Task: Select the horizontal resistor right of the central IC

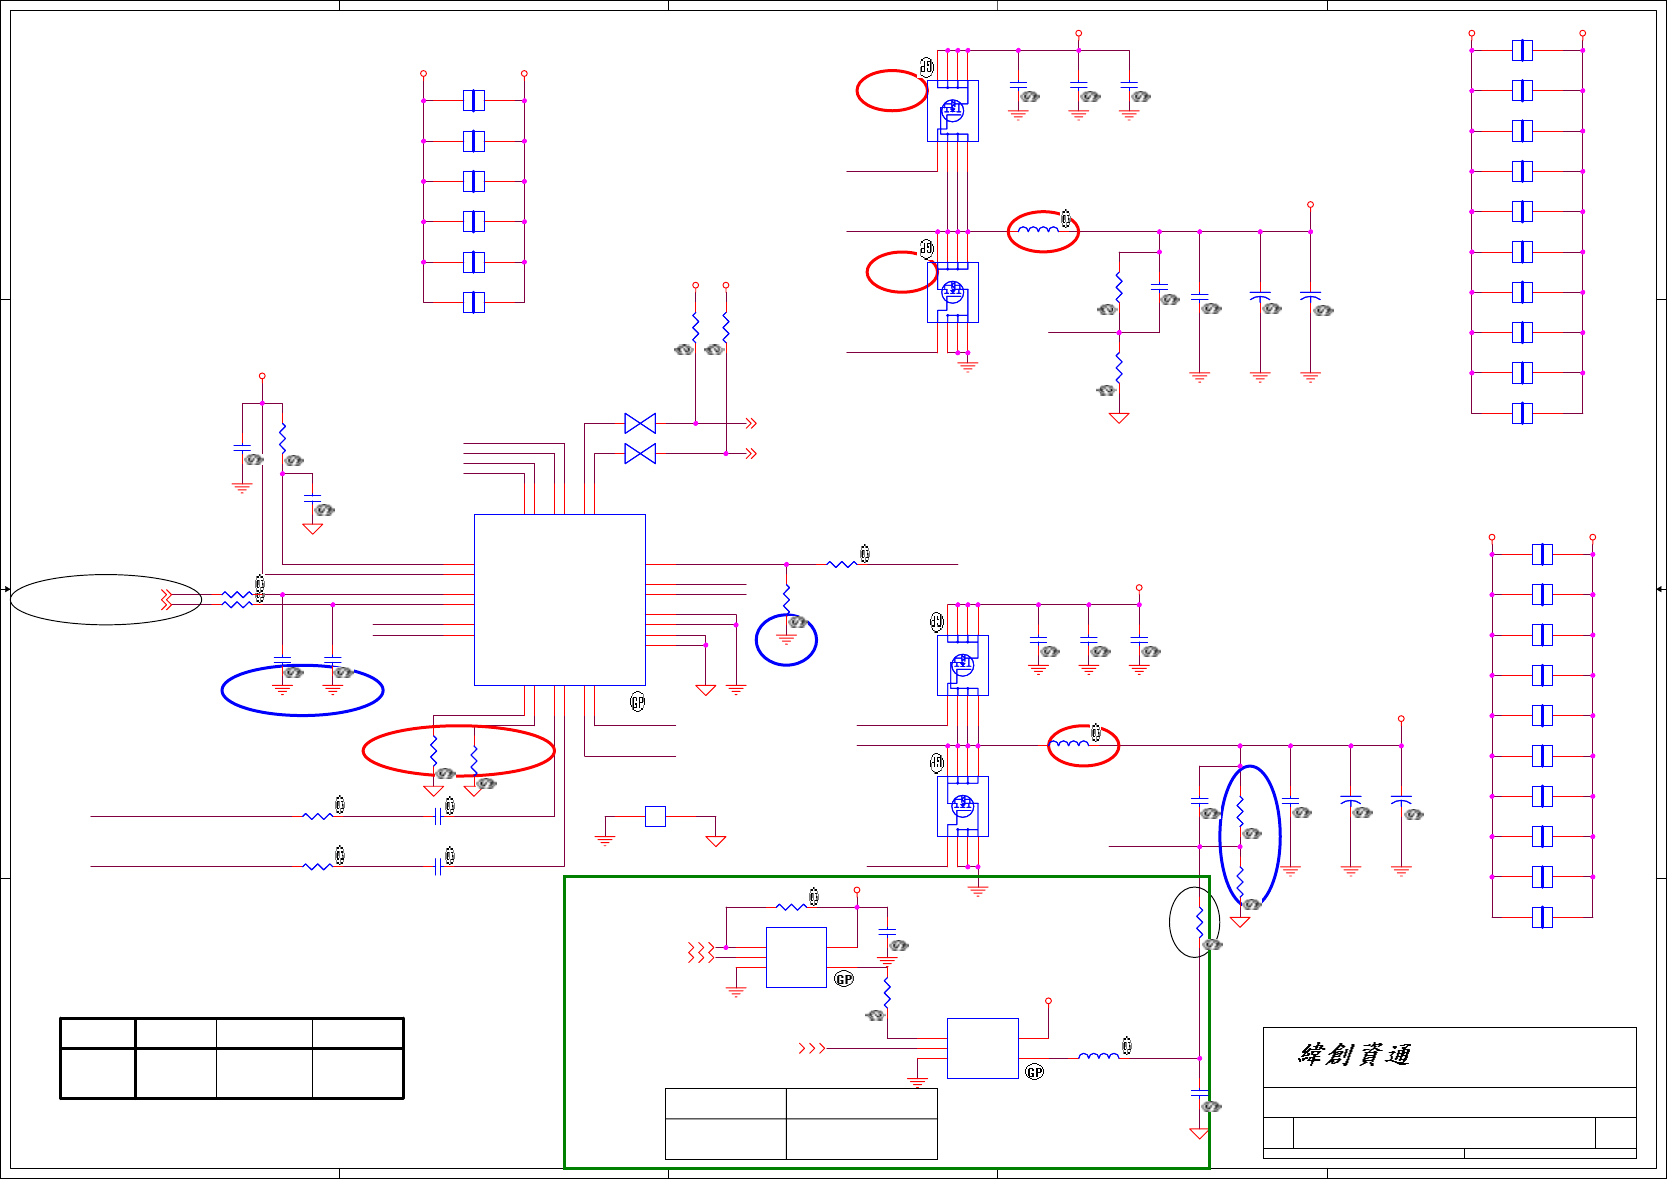Action: coord(842,564)
